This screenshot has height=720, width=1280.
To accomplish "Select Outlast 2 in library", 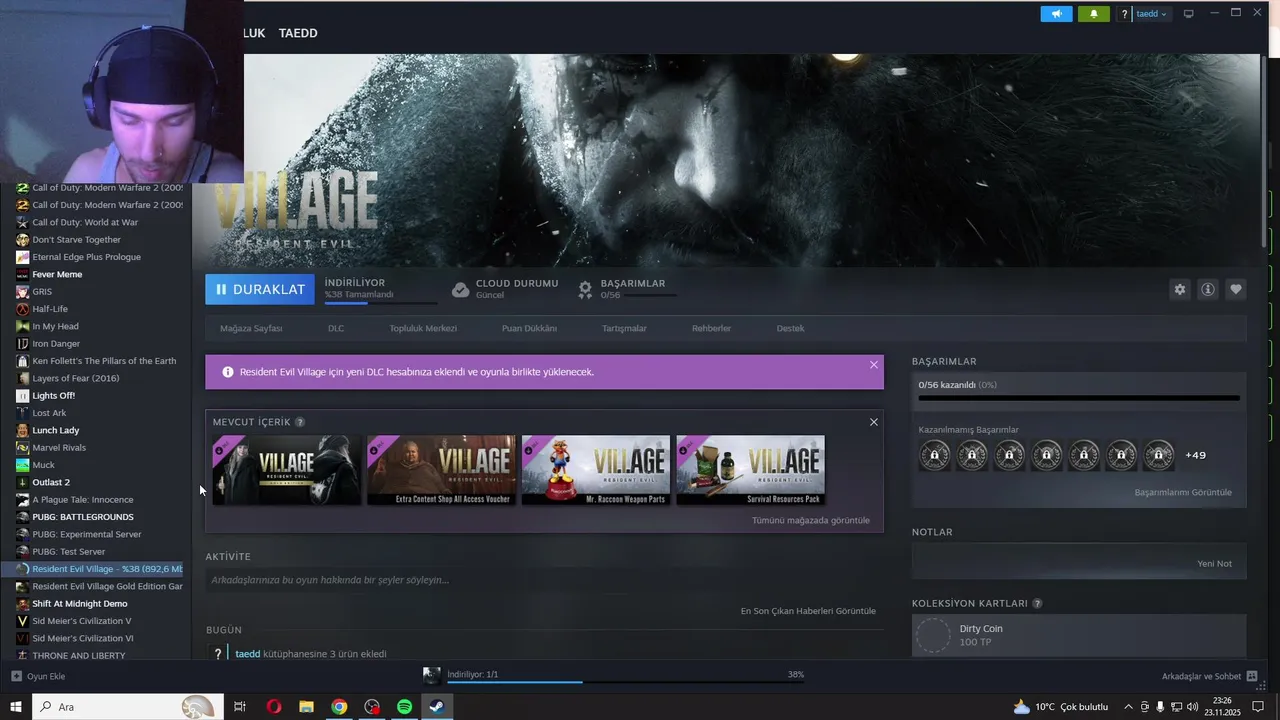I will click(x=51, y=482).
